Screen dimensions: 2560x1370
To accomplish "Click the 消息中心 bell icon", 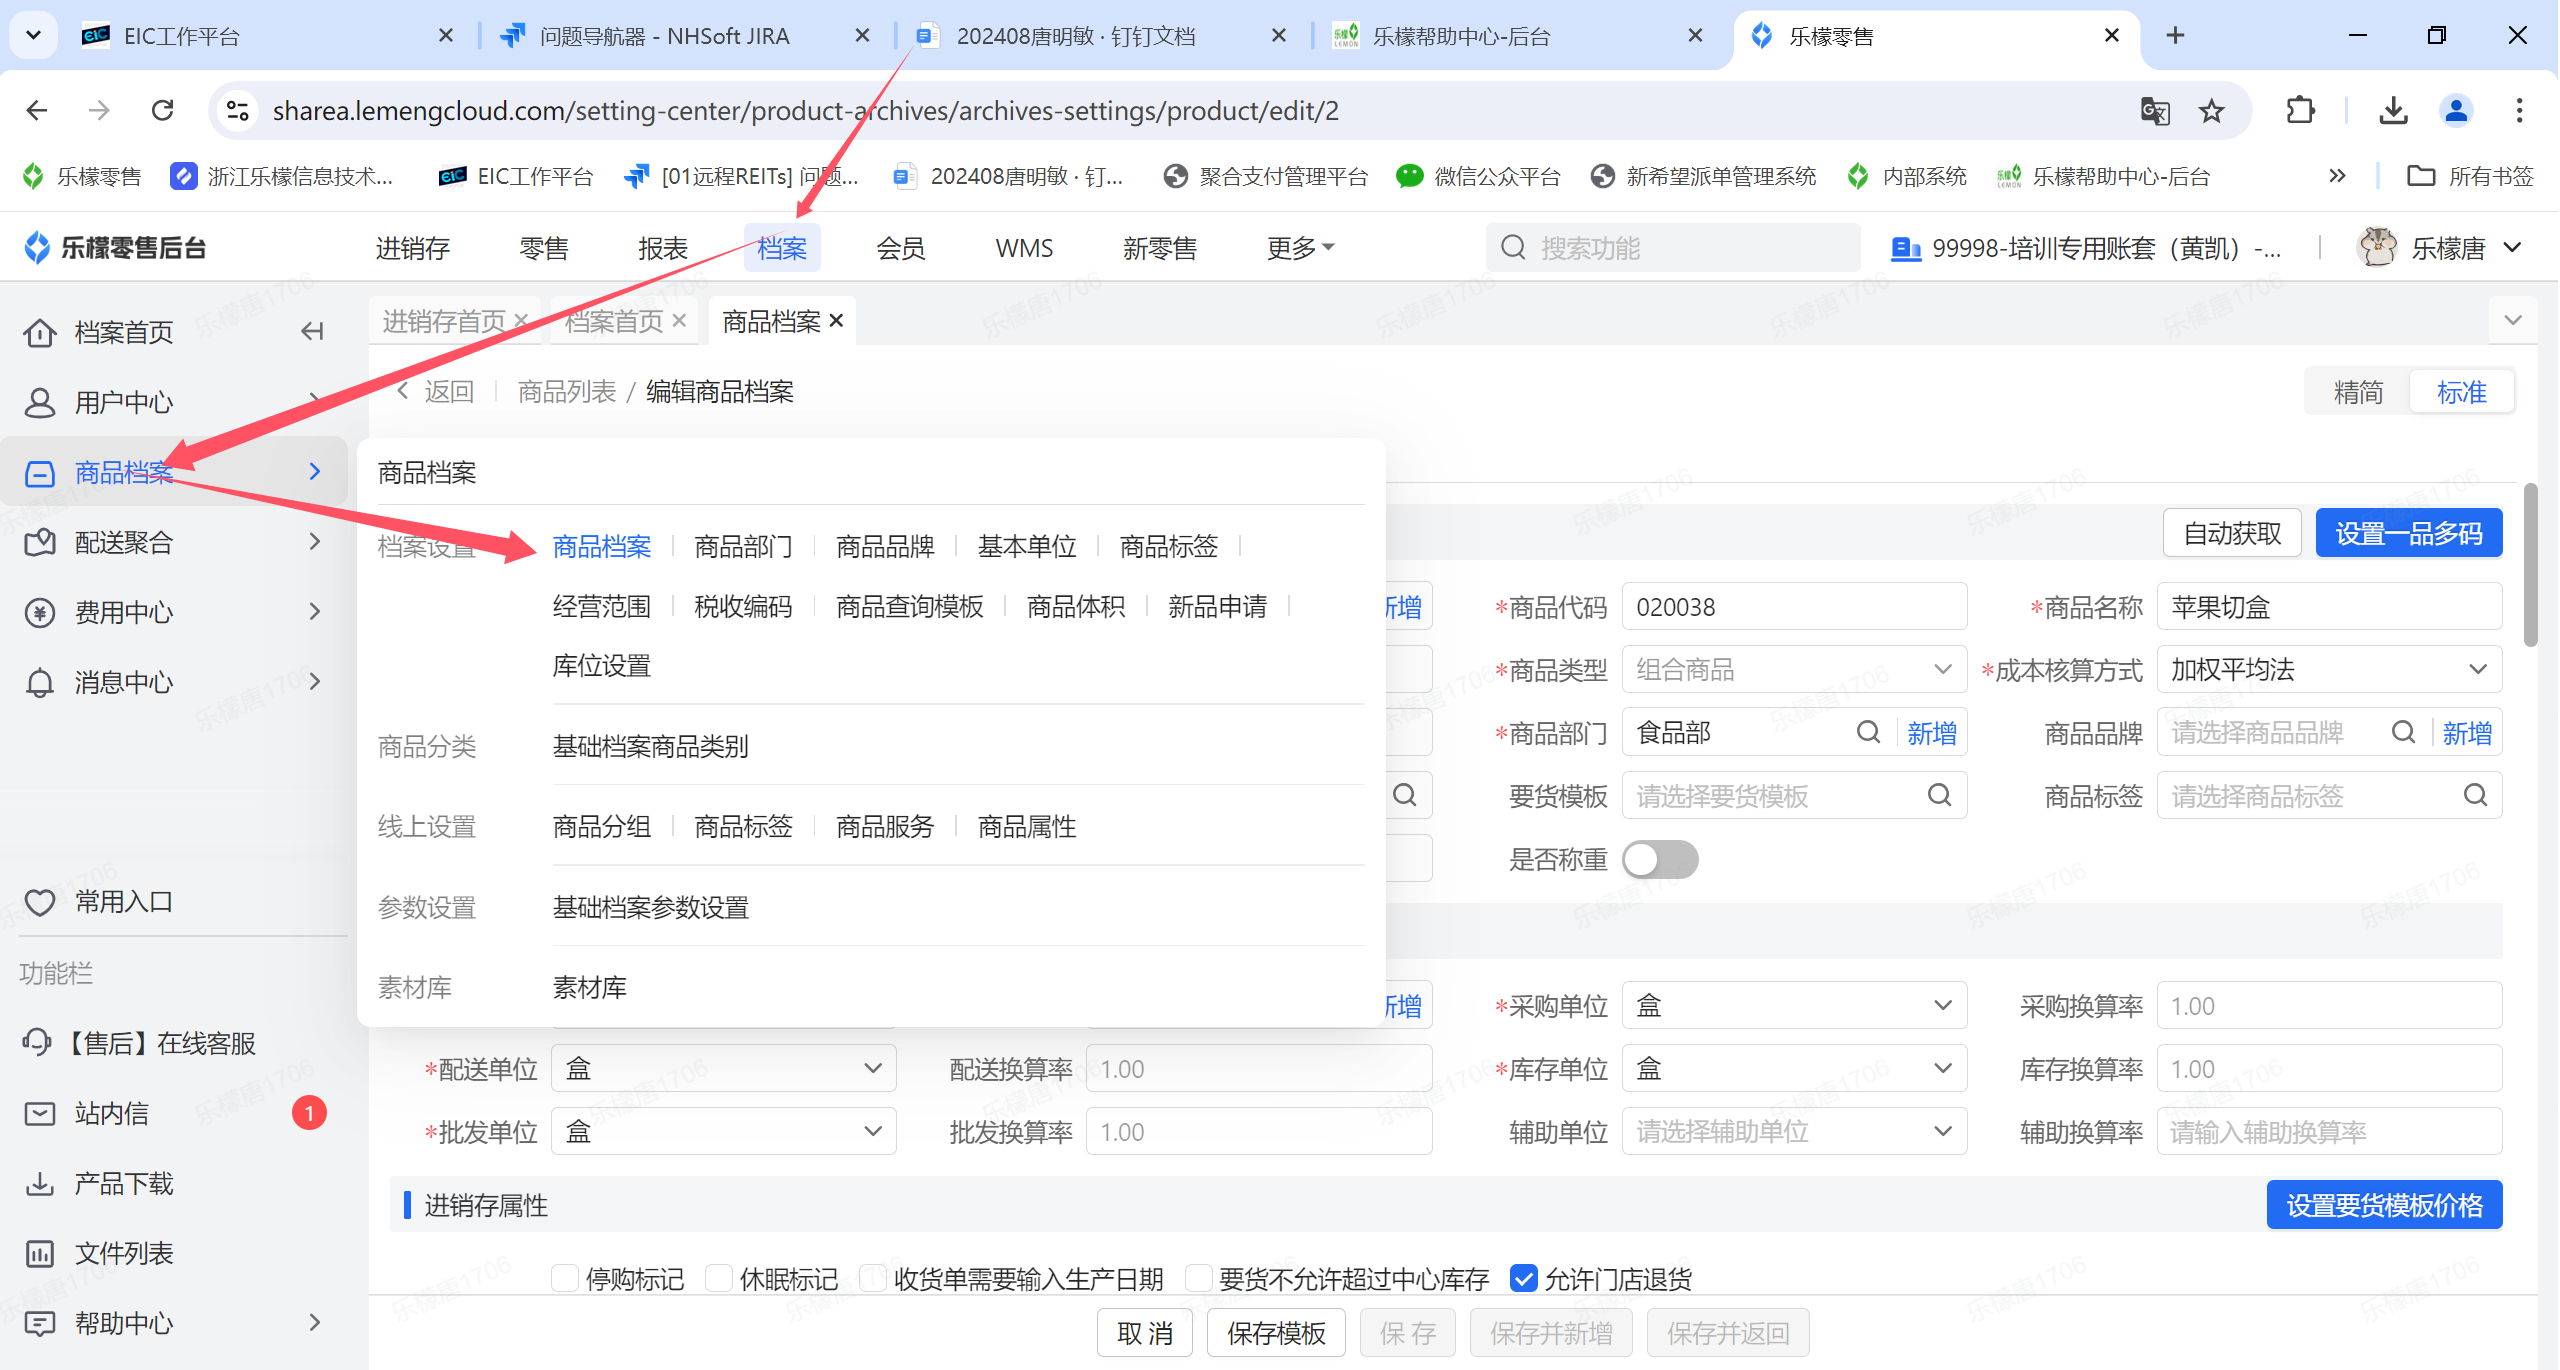I will point(40,682).
